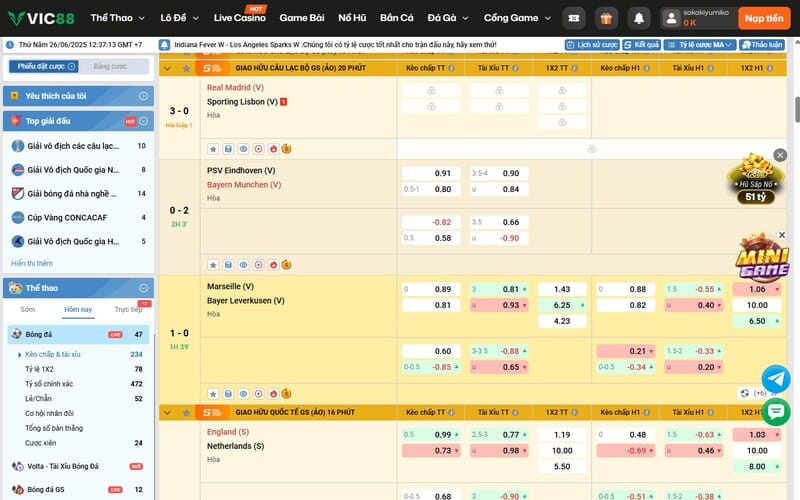
Task: Click the Nạp tiền deposit button
Action: point(764,18)
